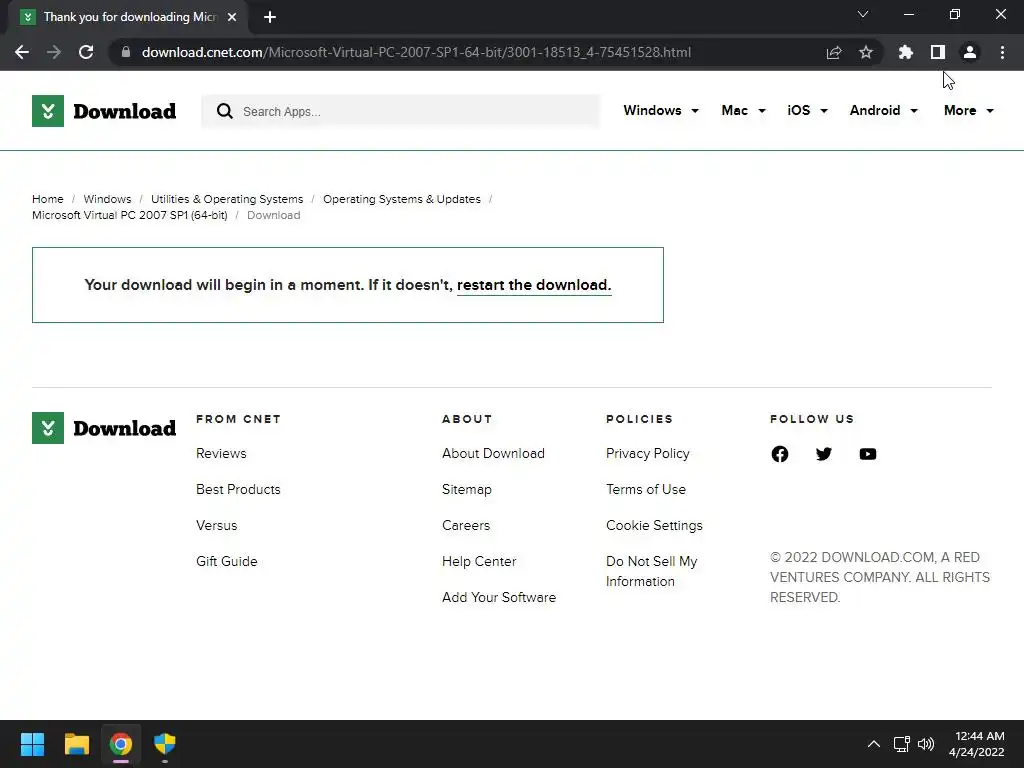Close the 'Thank you for downloading' tab
1024x768 pixels.
pyautogui.click(x=232, y=17)
